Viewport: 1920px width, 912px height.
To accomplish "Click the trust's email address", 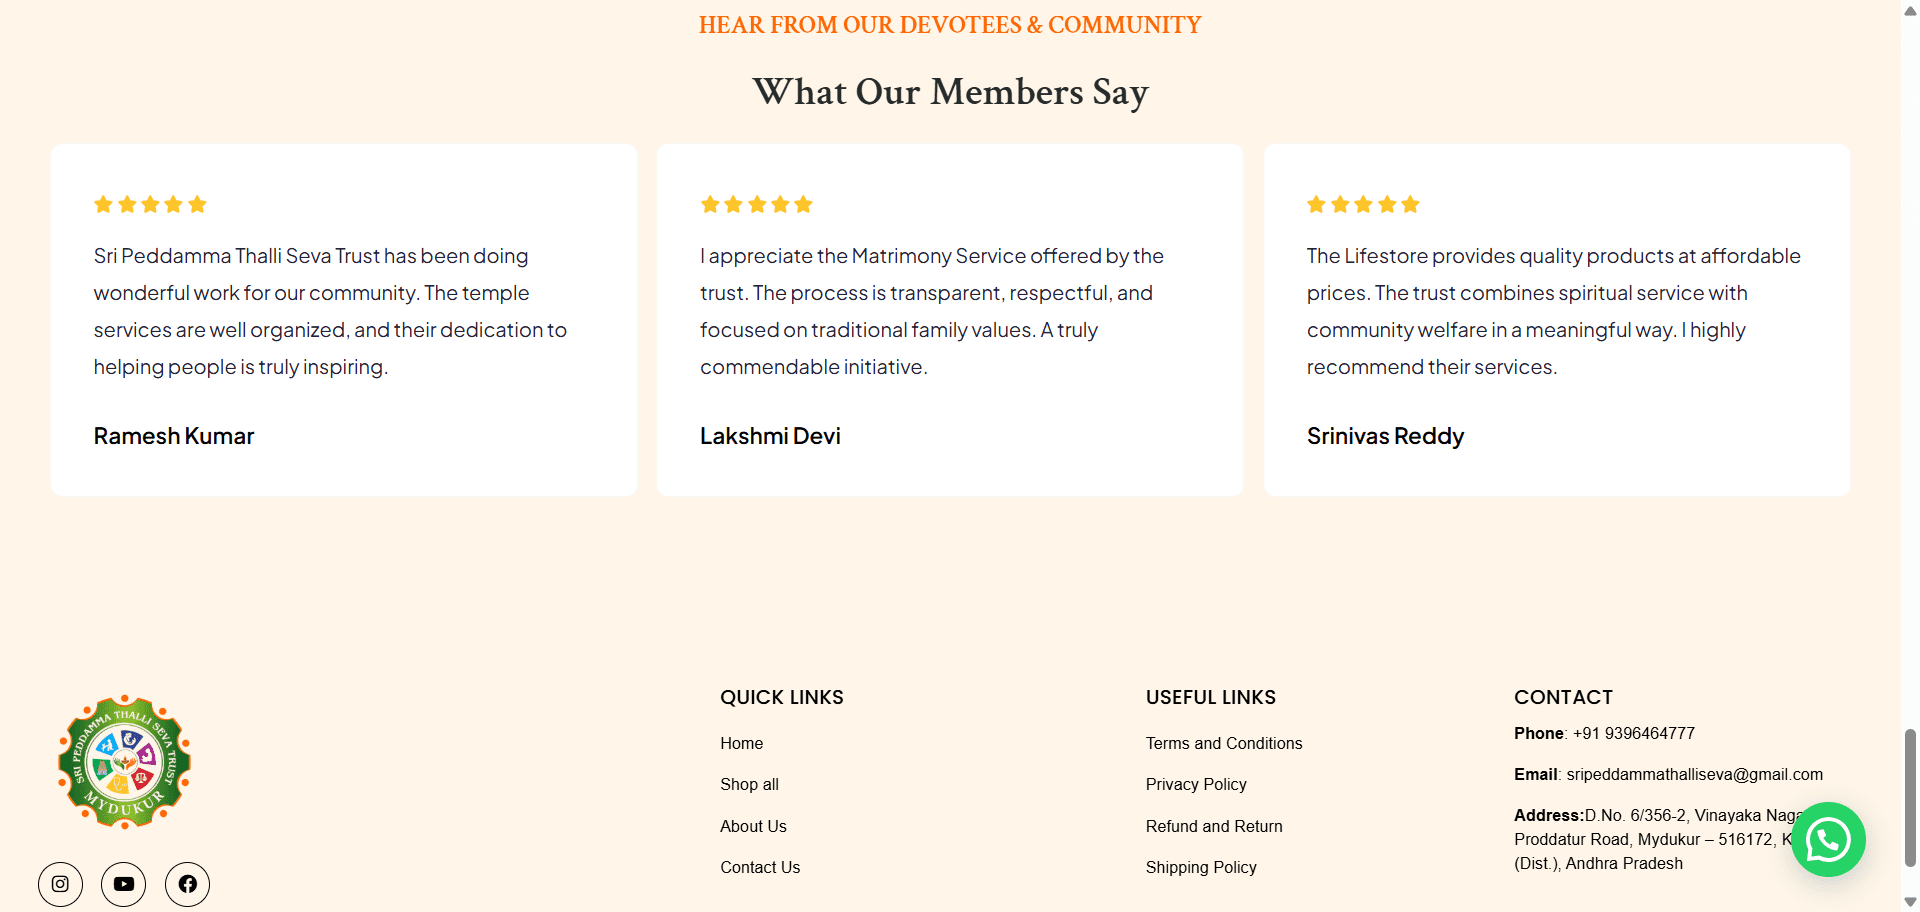I will [x=1694, y=774].
